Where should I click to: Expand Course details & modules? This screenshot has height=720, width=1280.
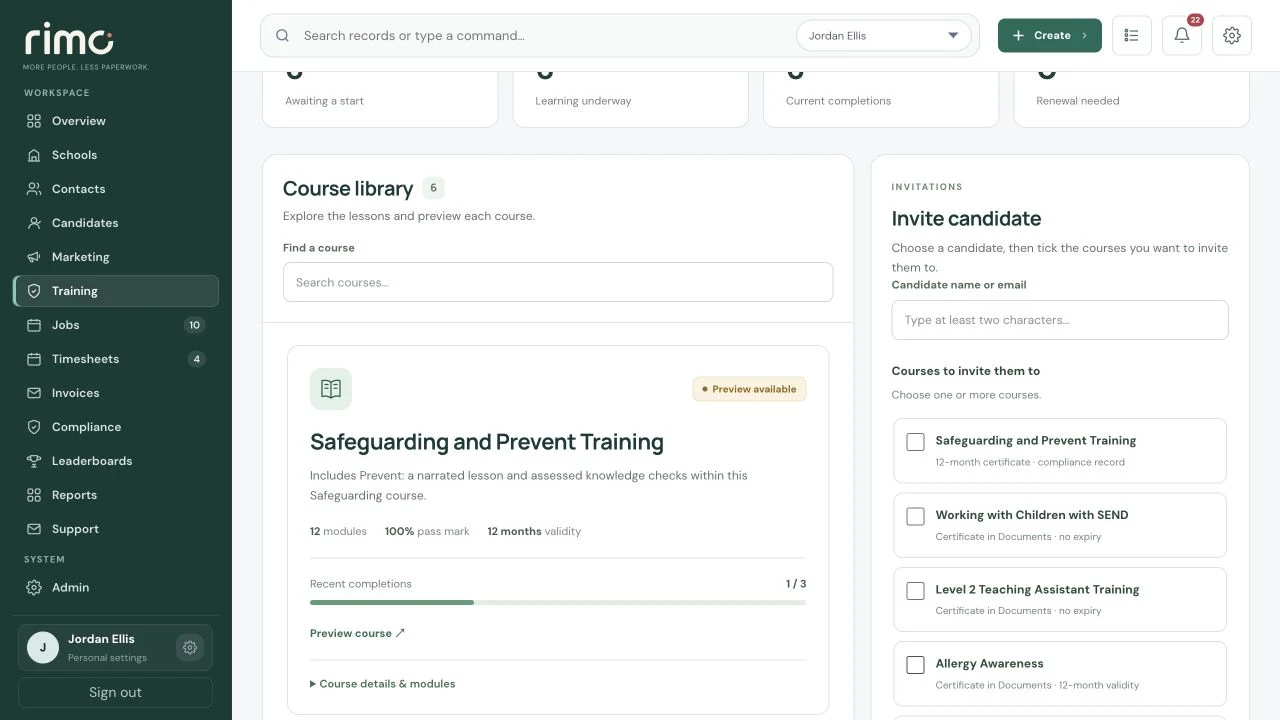pyautogui.click(x=383, y=684)
